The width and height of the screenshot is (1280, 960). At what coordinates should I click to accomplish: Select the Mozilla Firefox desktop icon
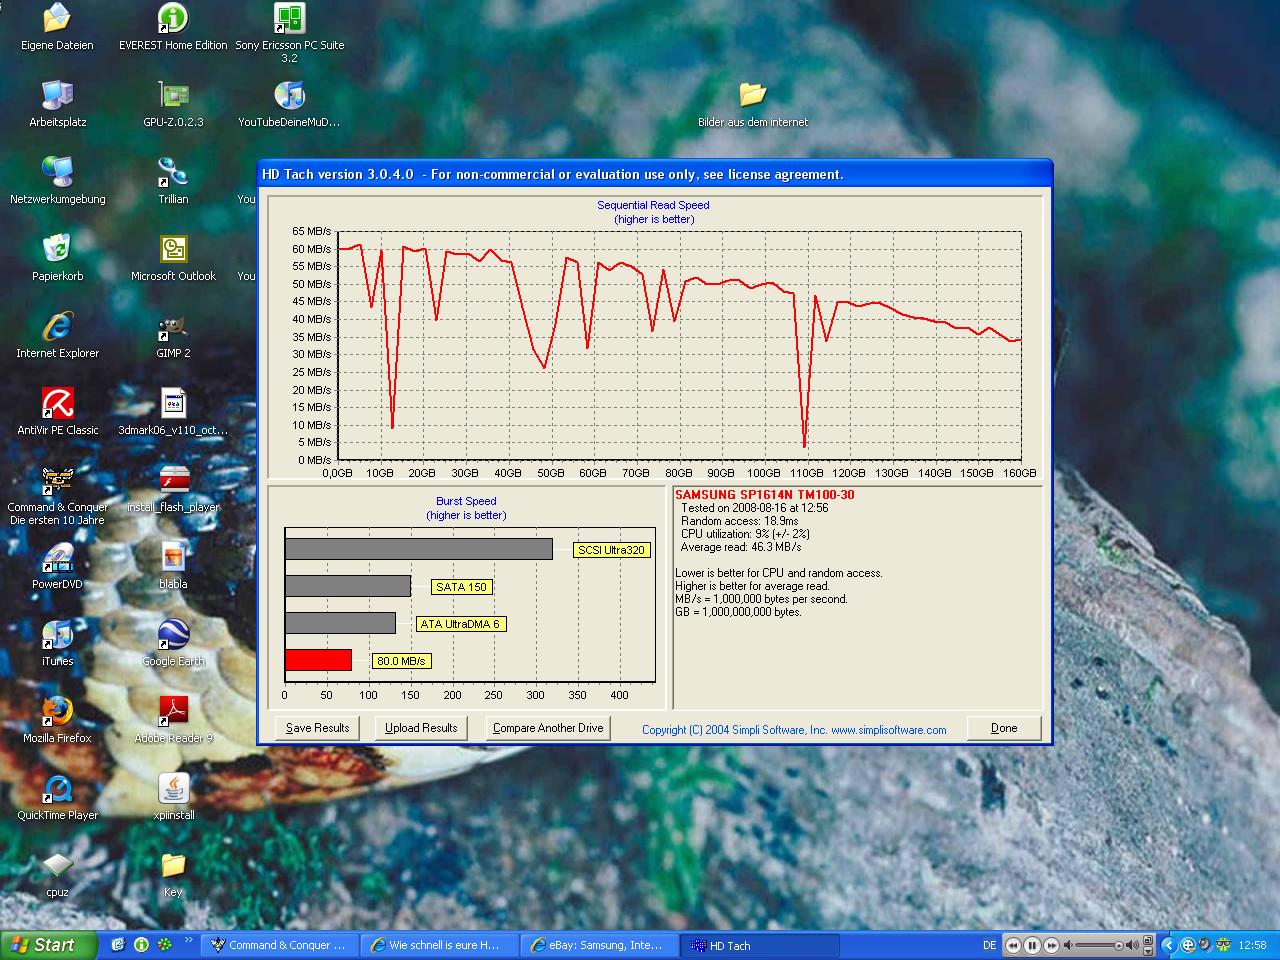(x=58, y=712)
